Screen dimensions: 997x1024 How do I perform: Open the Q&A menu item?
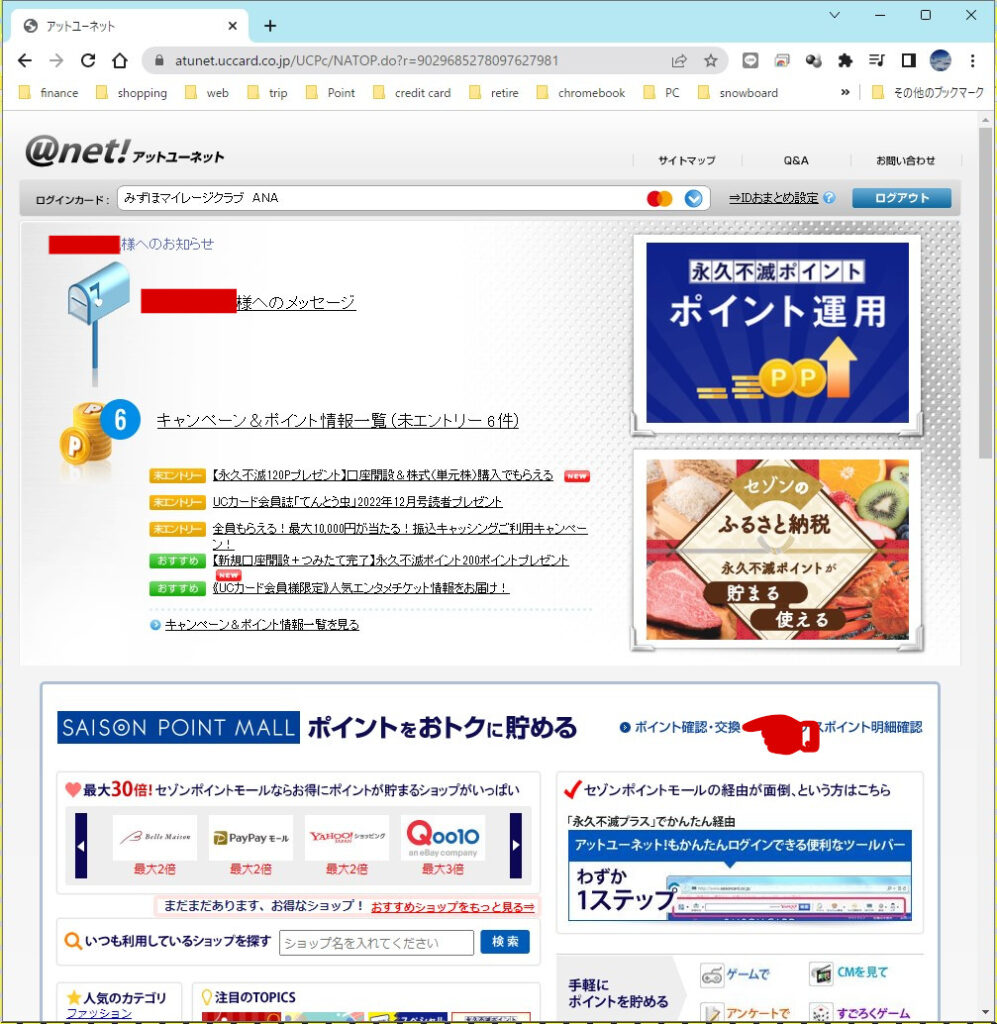[796, 160]
